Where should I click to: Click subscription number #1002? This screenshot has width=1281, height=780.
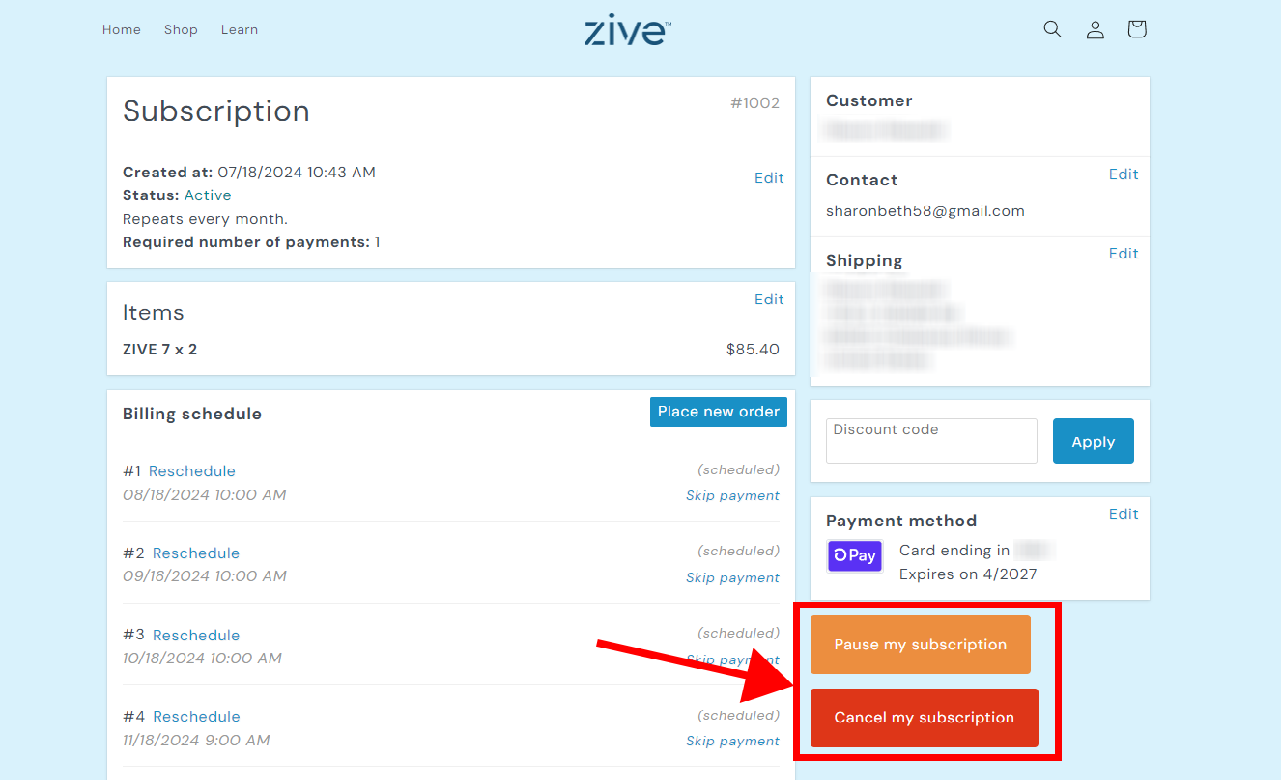[755, 103]
